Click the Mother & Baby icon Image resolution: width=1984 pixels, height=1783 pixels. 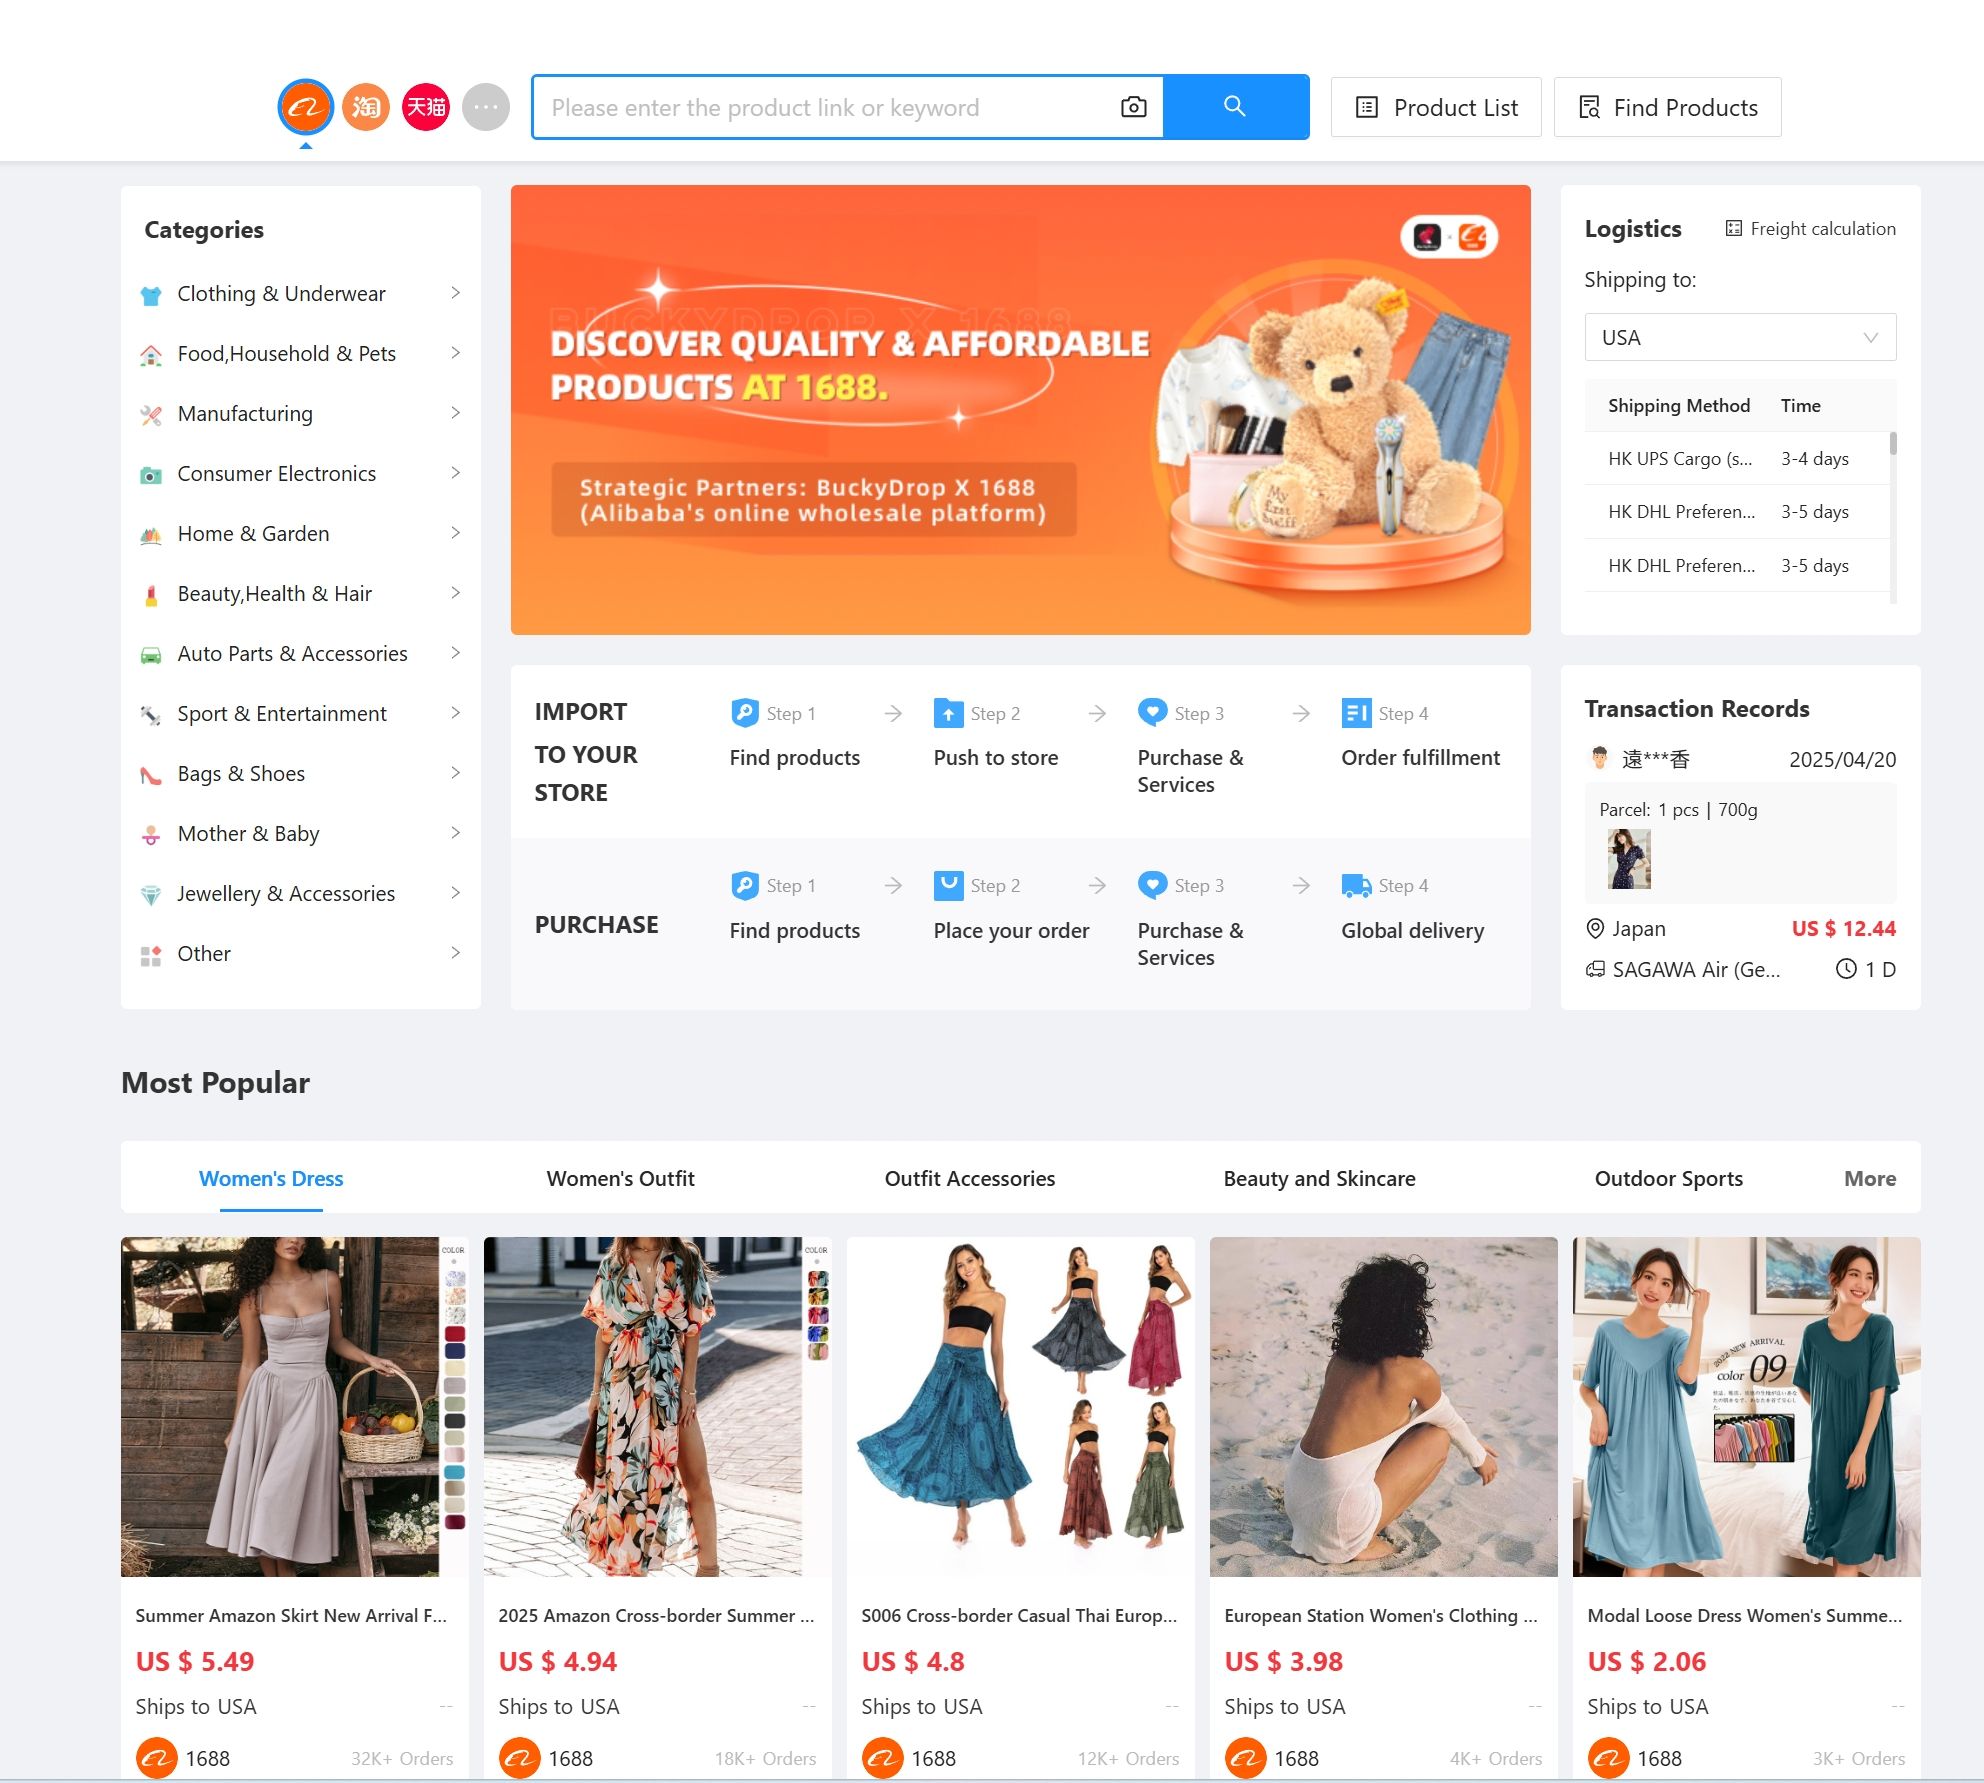[x=151, y=835]
